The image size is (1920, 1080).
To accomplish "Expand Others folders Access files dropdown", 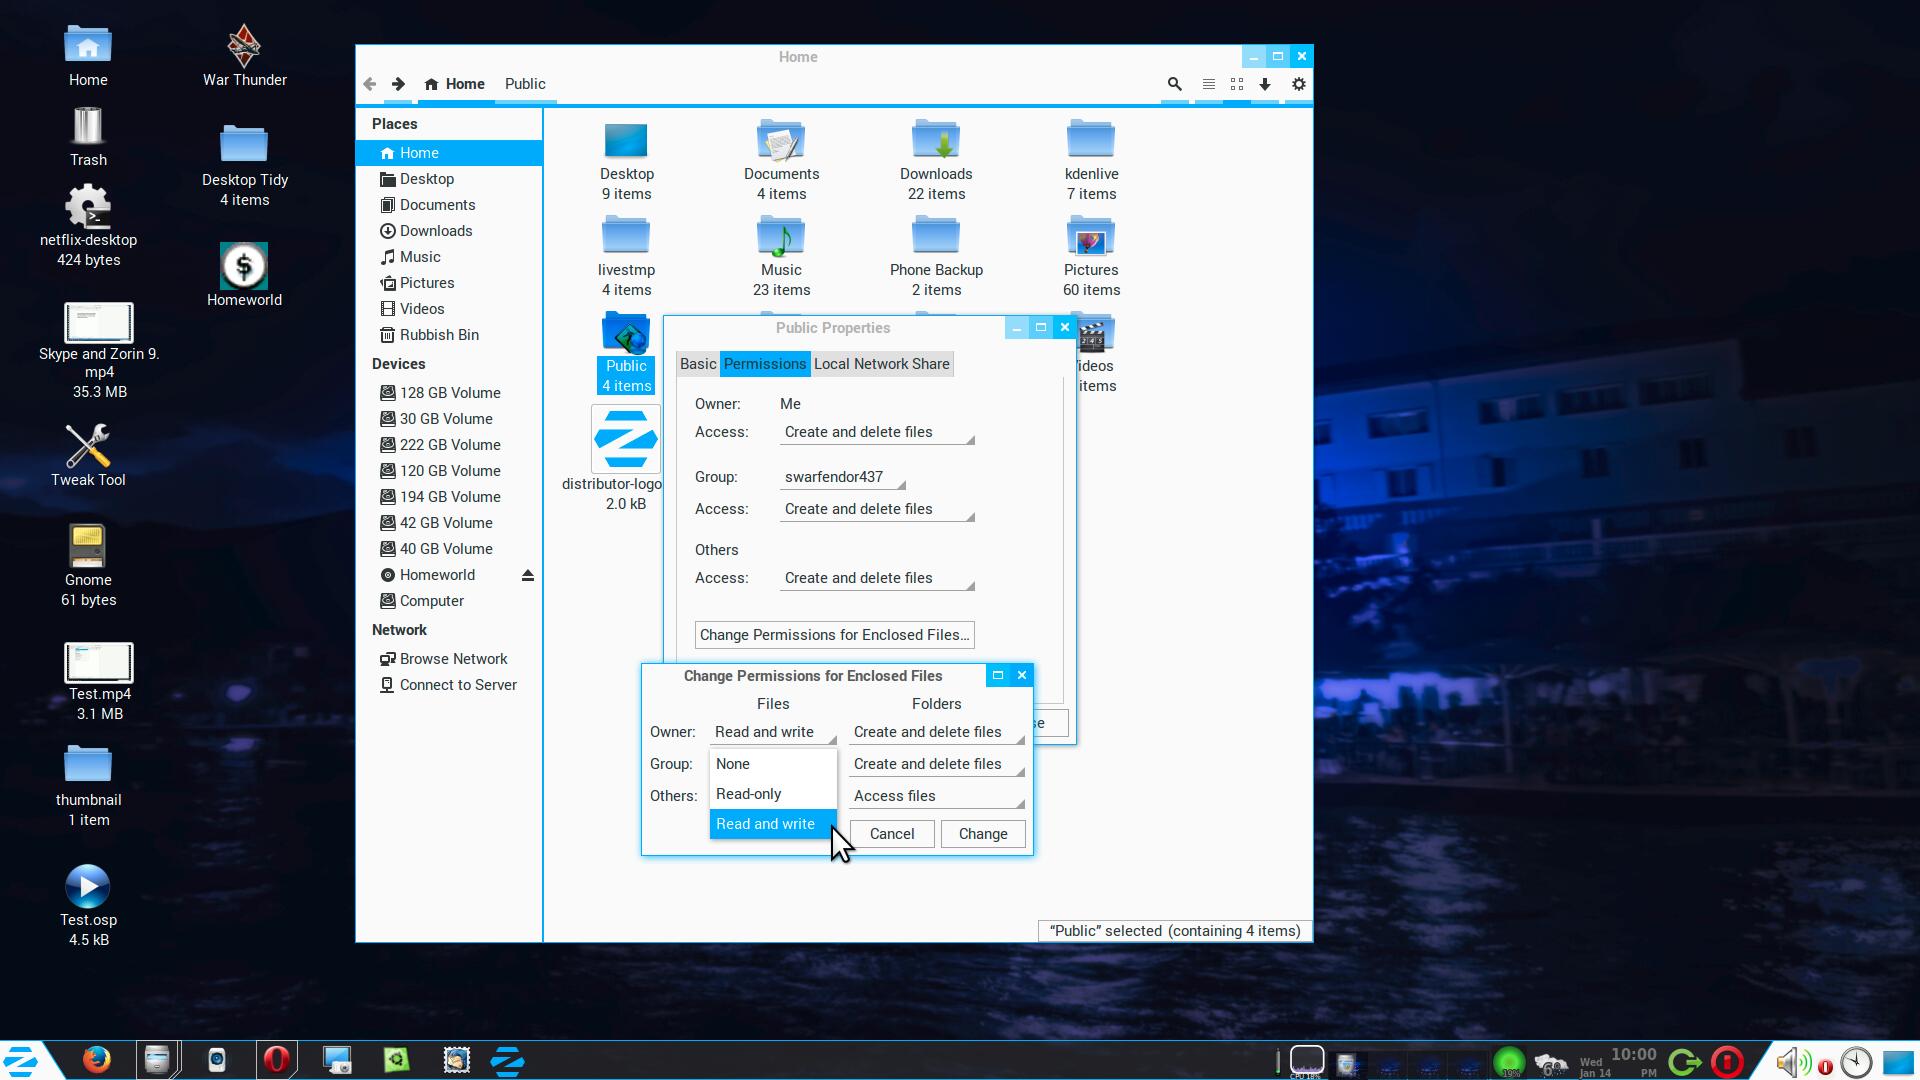I will [x=937, y=796].
